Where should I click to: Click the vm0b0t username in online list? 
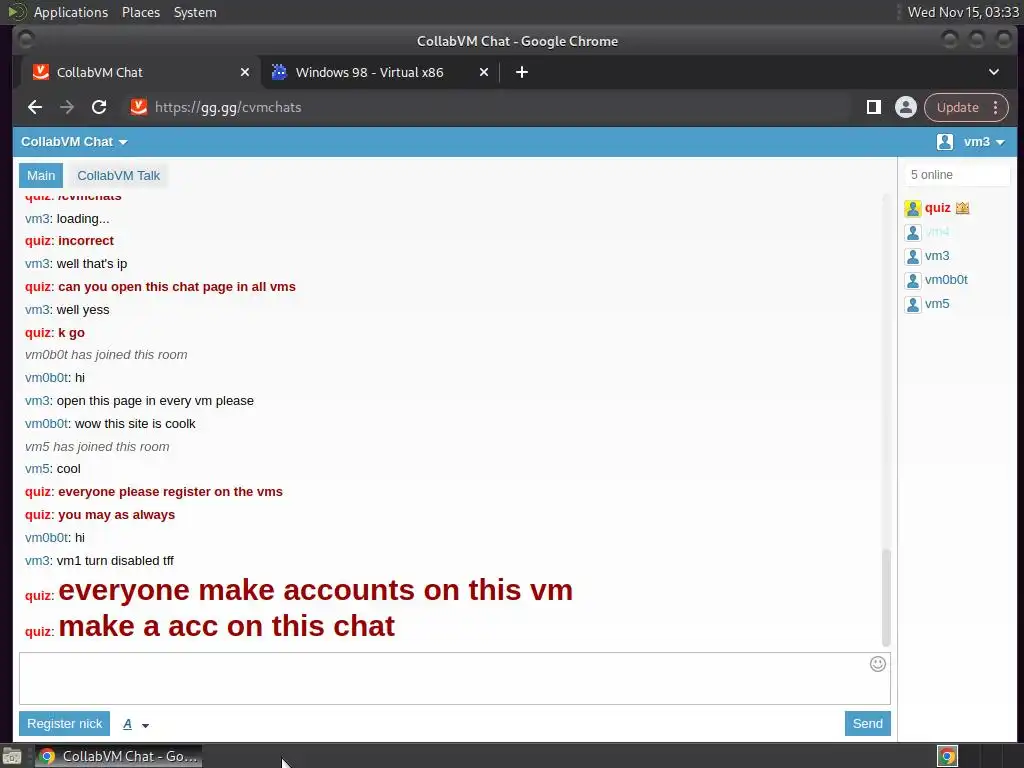(x=946, y=280)
